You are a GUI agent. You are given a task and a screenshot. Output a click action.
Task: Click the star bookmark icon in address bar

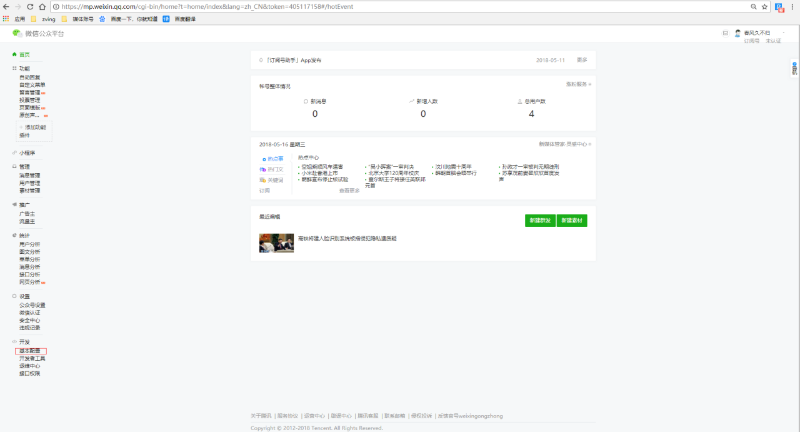[x=764, y=7]
